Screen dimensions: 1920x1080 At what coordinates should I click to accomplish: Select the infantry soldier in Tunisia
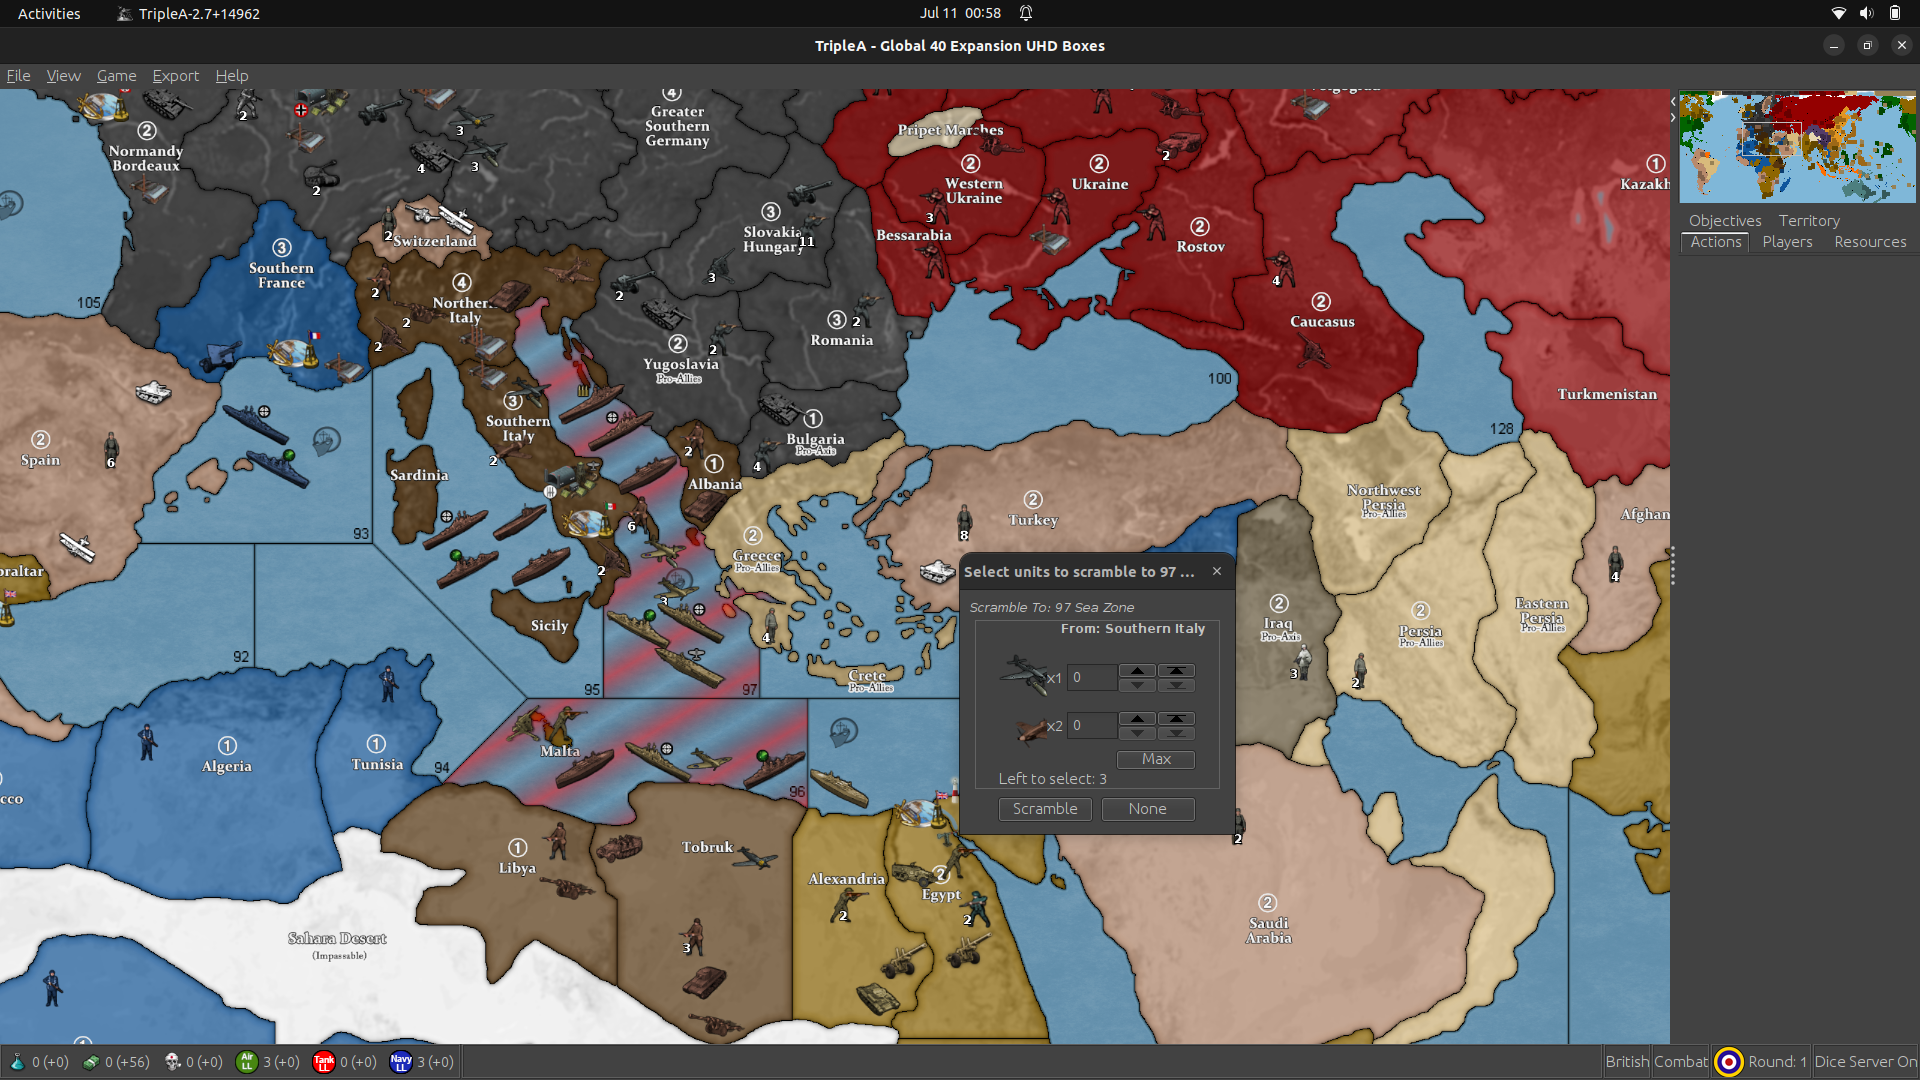coord(388,683)
